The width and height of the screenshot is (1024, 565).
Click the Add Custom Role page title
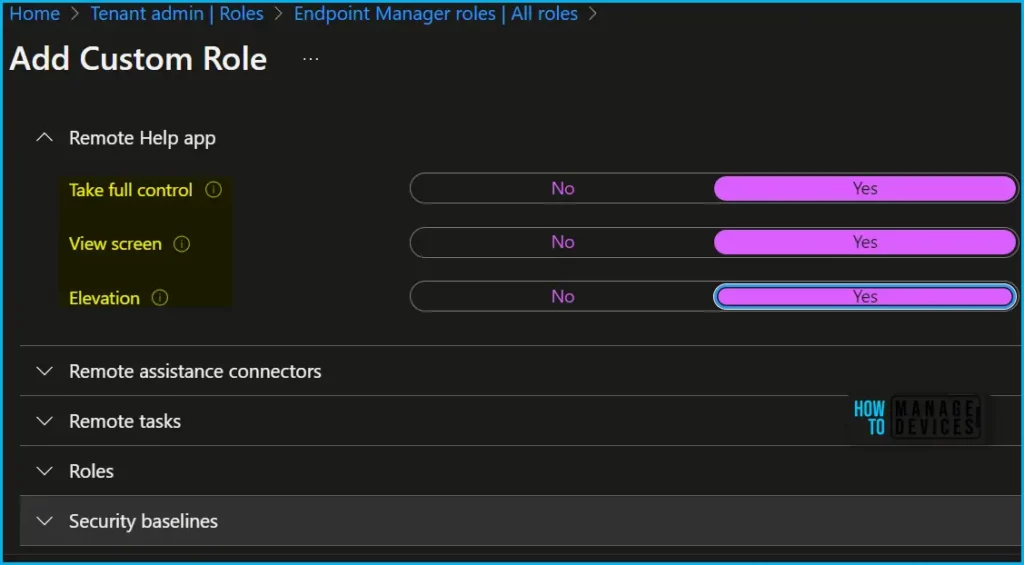tap(138, 59)
